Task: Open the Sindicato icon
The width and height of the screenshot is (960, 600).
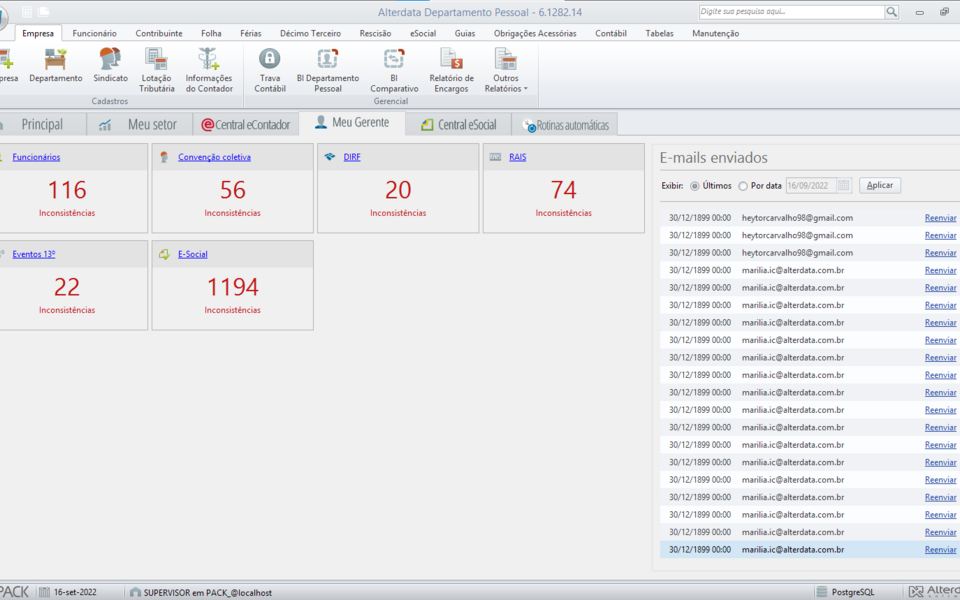Action: tap(111, 65)
